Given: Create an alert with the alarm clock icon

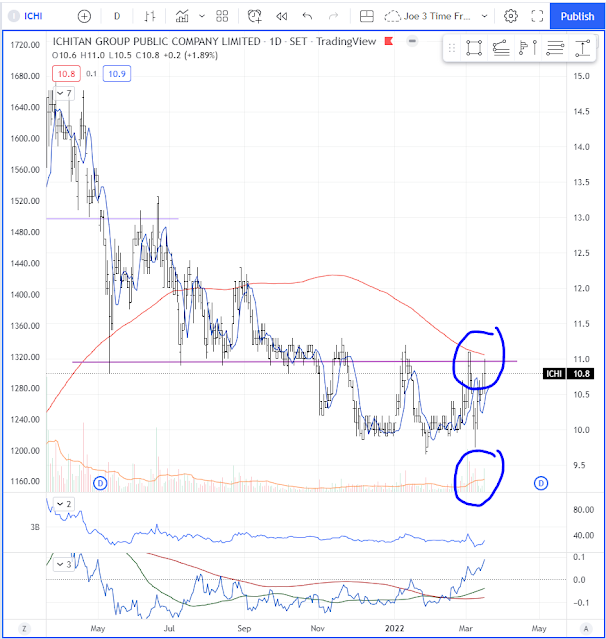Looking at the screenshot, I should click(x=255, y=16).
